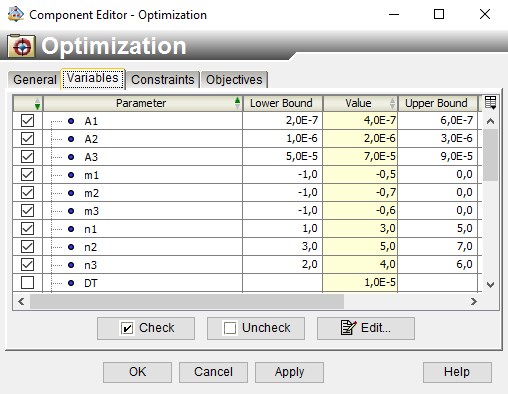Select the A2 parameter row name
The height and width of the screenshot is (394, 508).
click(91, 139)
